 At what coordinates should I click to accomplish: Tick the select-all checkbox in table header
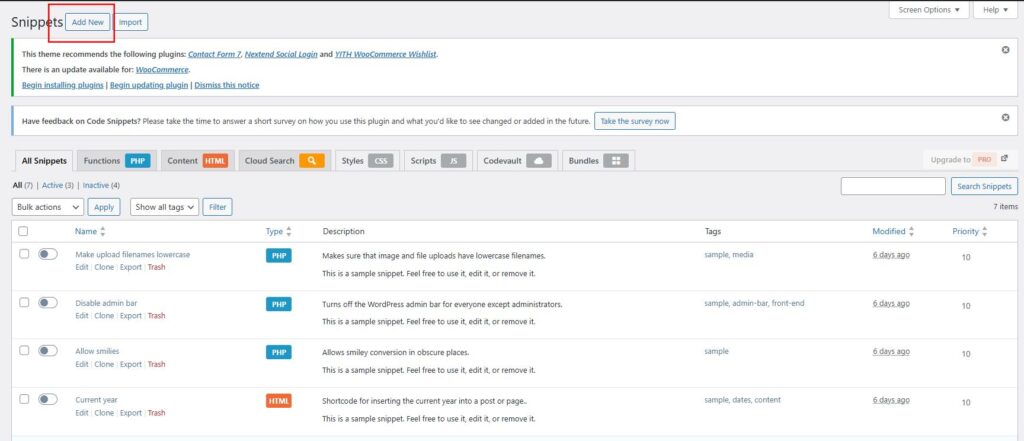click(x=24, y=231)
